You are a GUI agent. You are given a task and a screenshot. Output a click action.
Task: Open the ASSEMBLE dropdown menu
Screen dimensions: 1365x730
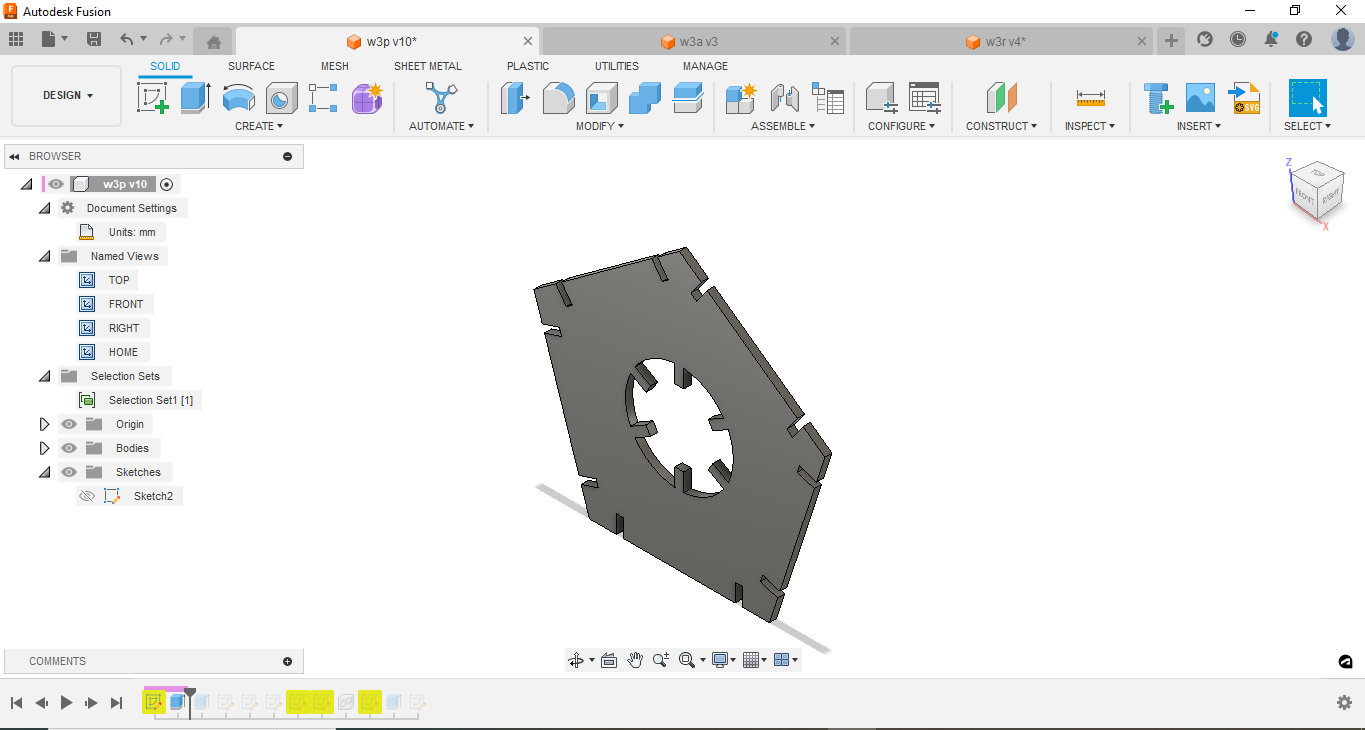(783, 126)
